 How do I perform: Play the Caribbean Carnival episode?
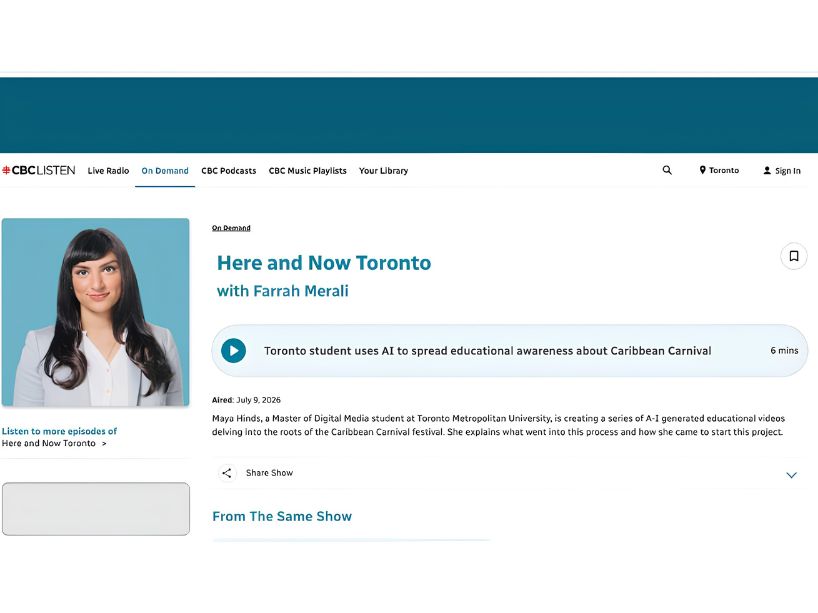[233, 351]
